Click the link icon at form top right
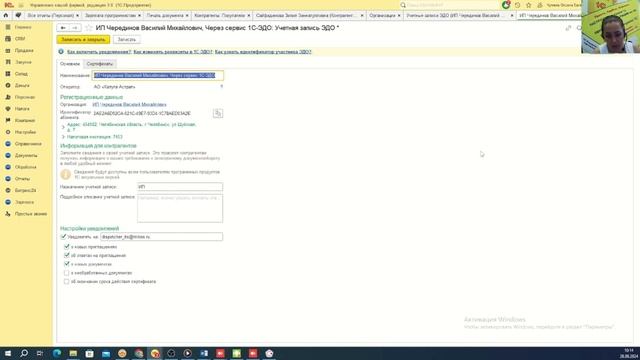The image size is (640, 360). coord(568,28)
